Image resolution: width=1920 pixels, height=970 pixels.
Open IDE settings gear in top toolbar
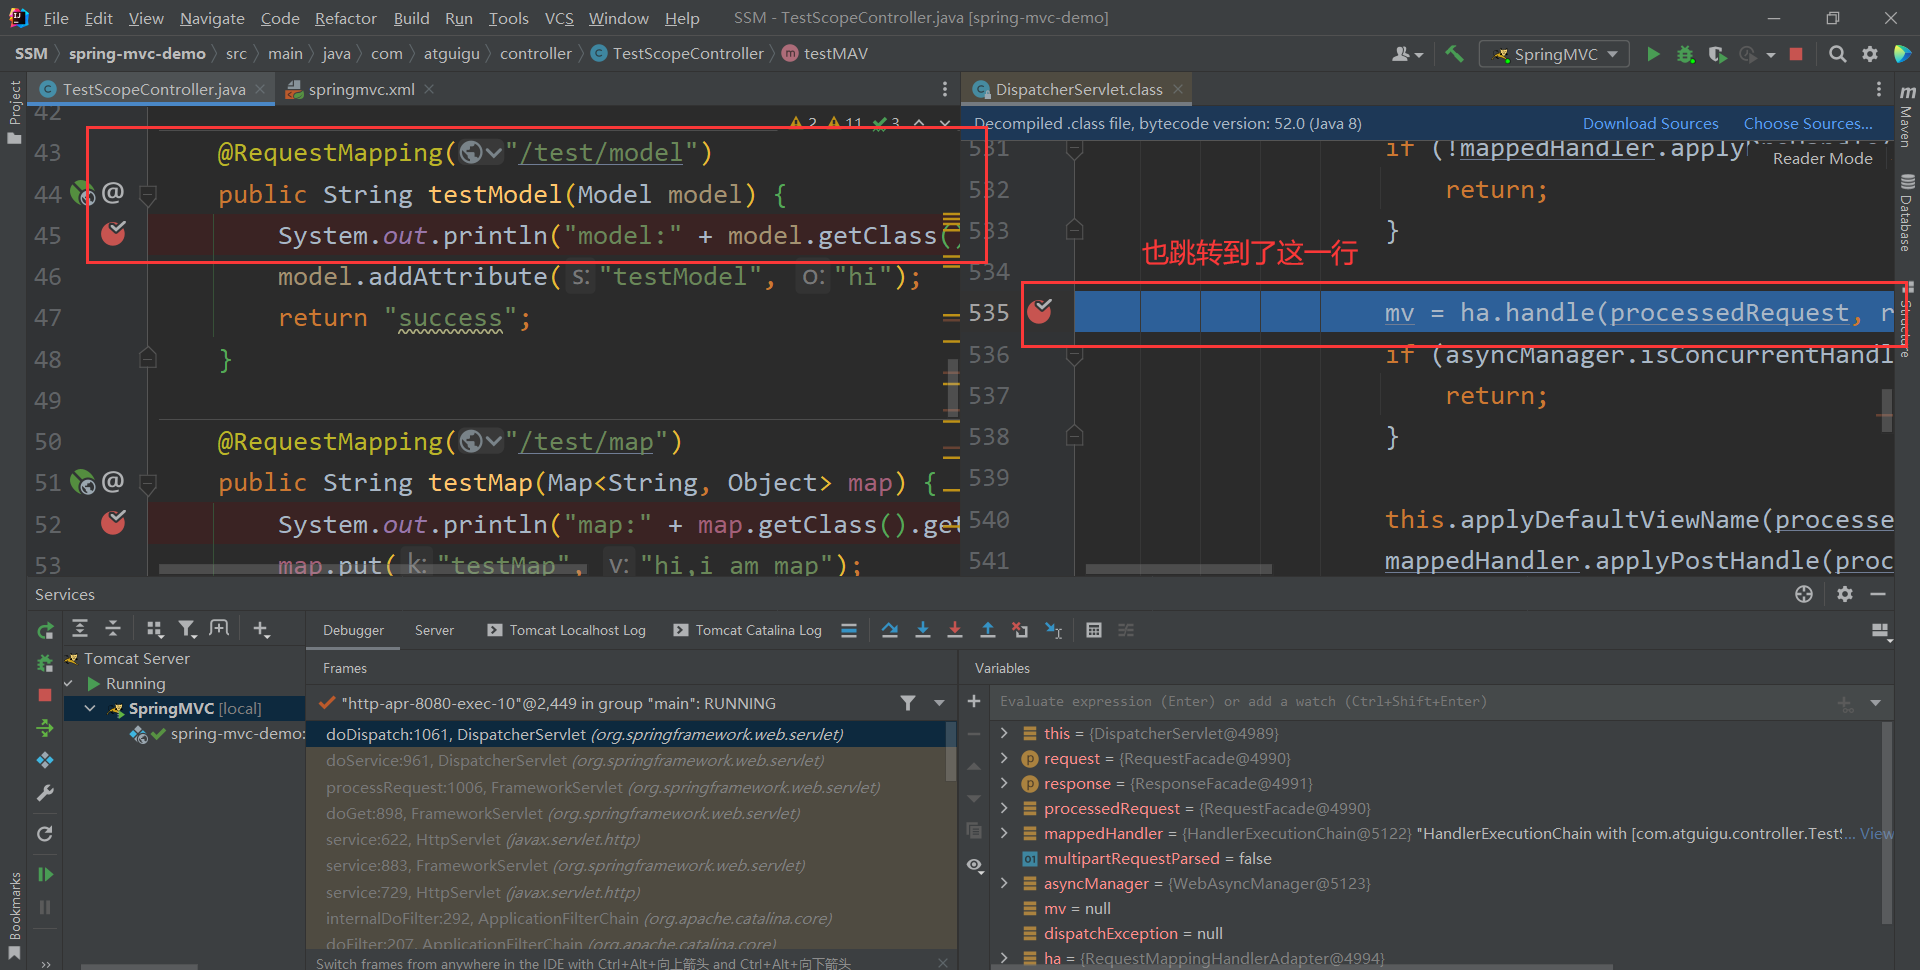[1869, 54]
